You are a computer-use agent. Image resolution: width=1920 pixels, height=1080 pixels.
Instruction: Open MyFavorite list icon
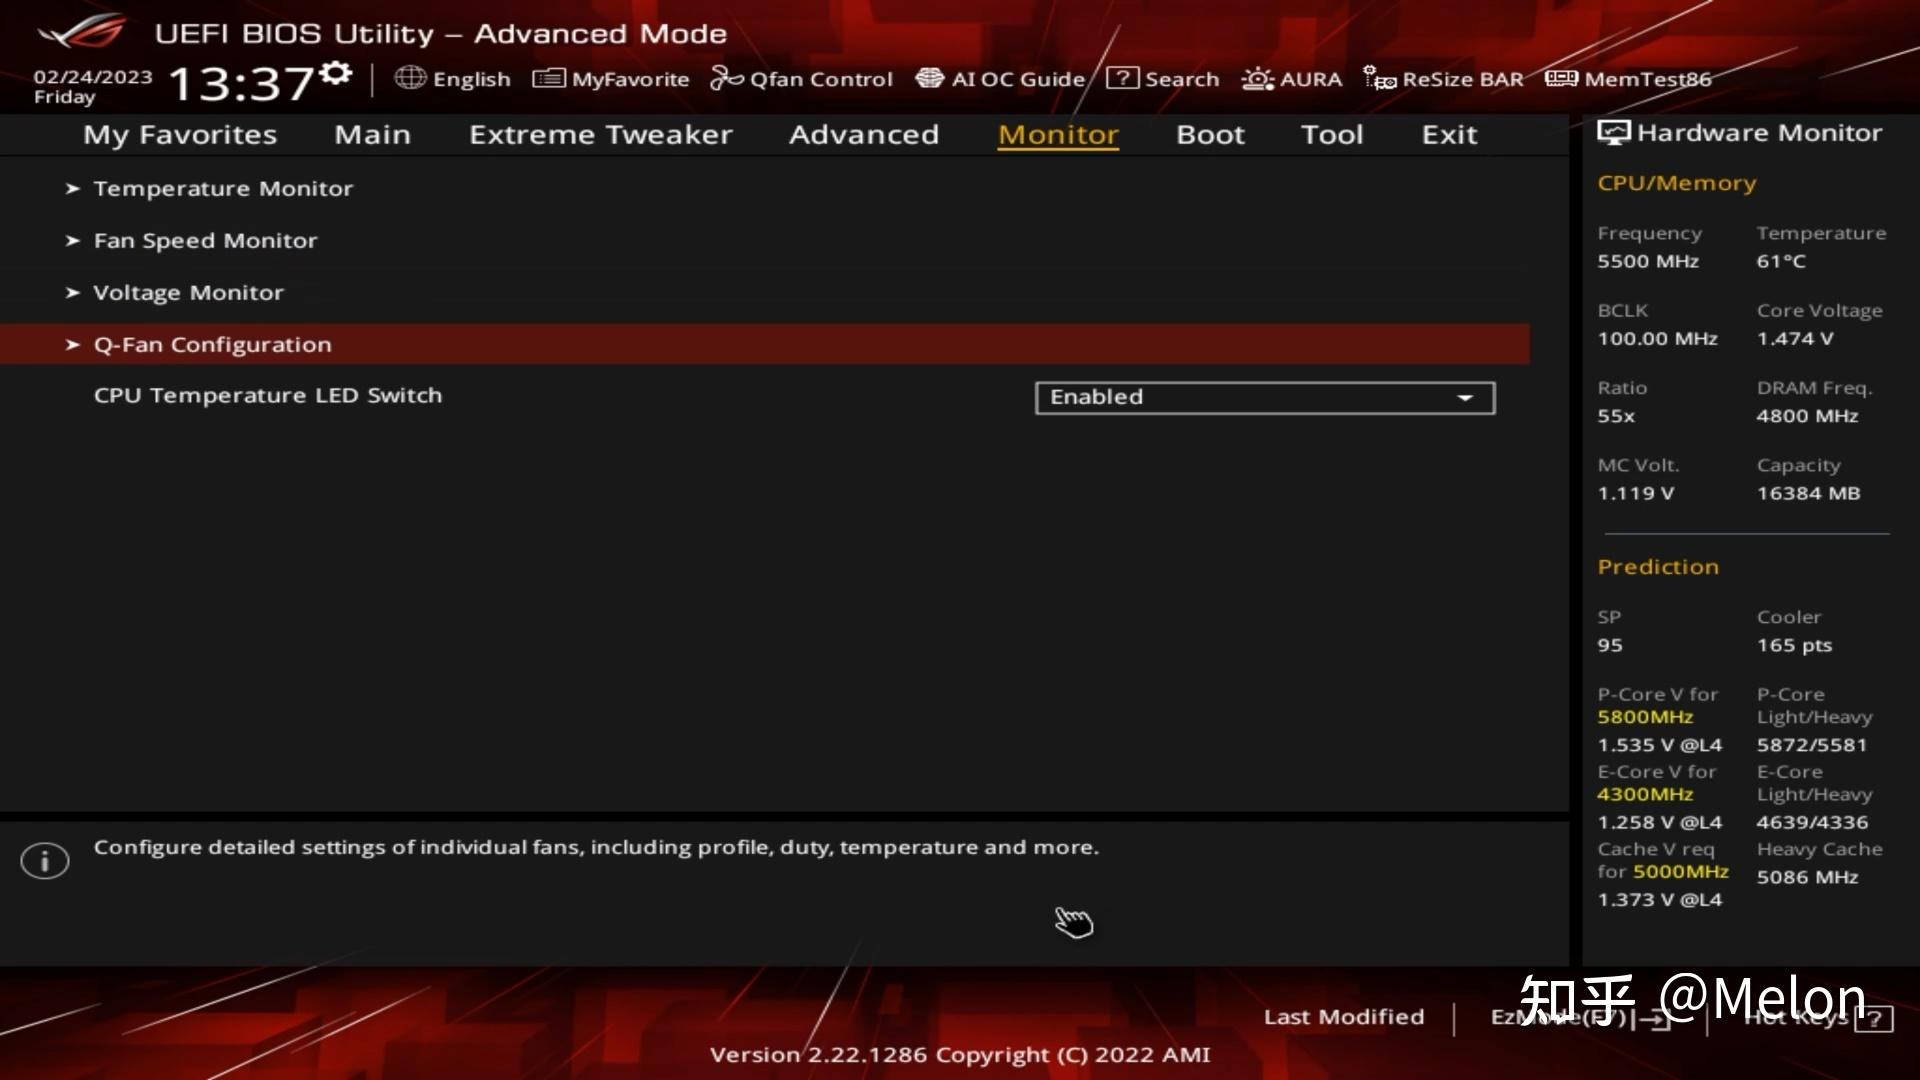point(548,78)
